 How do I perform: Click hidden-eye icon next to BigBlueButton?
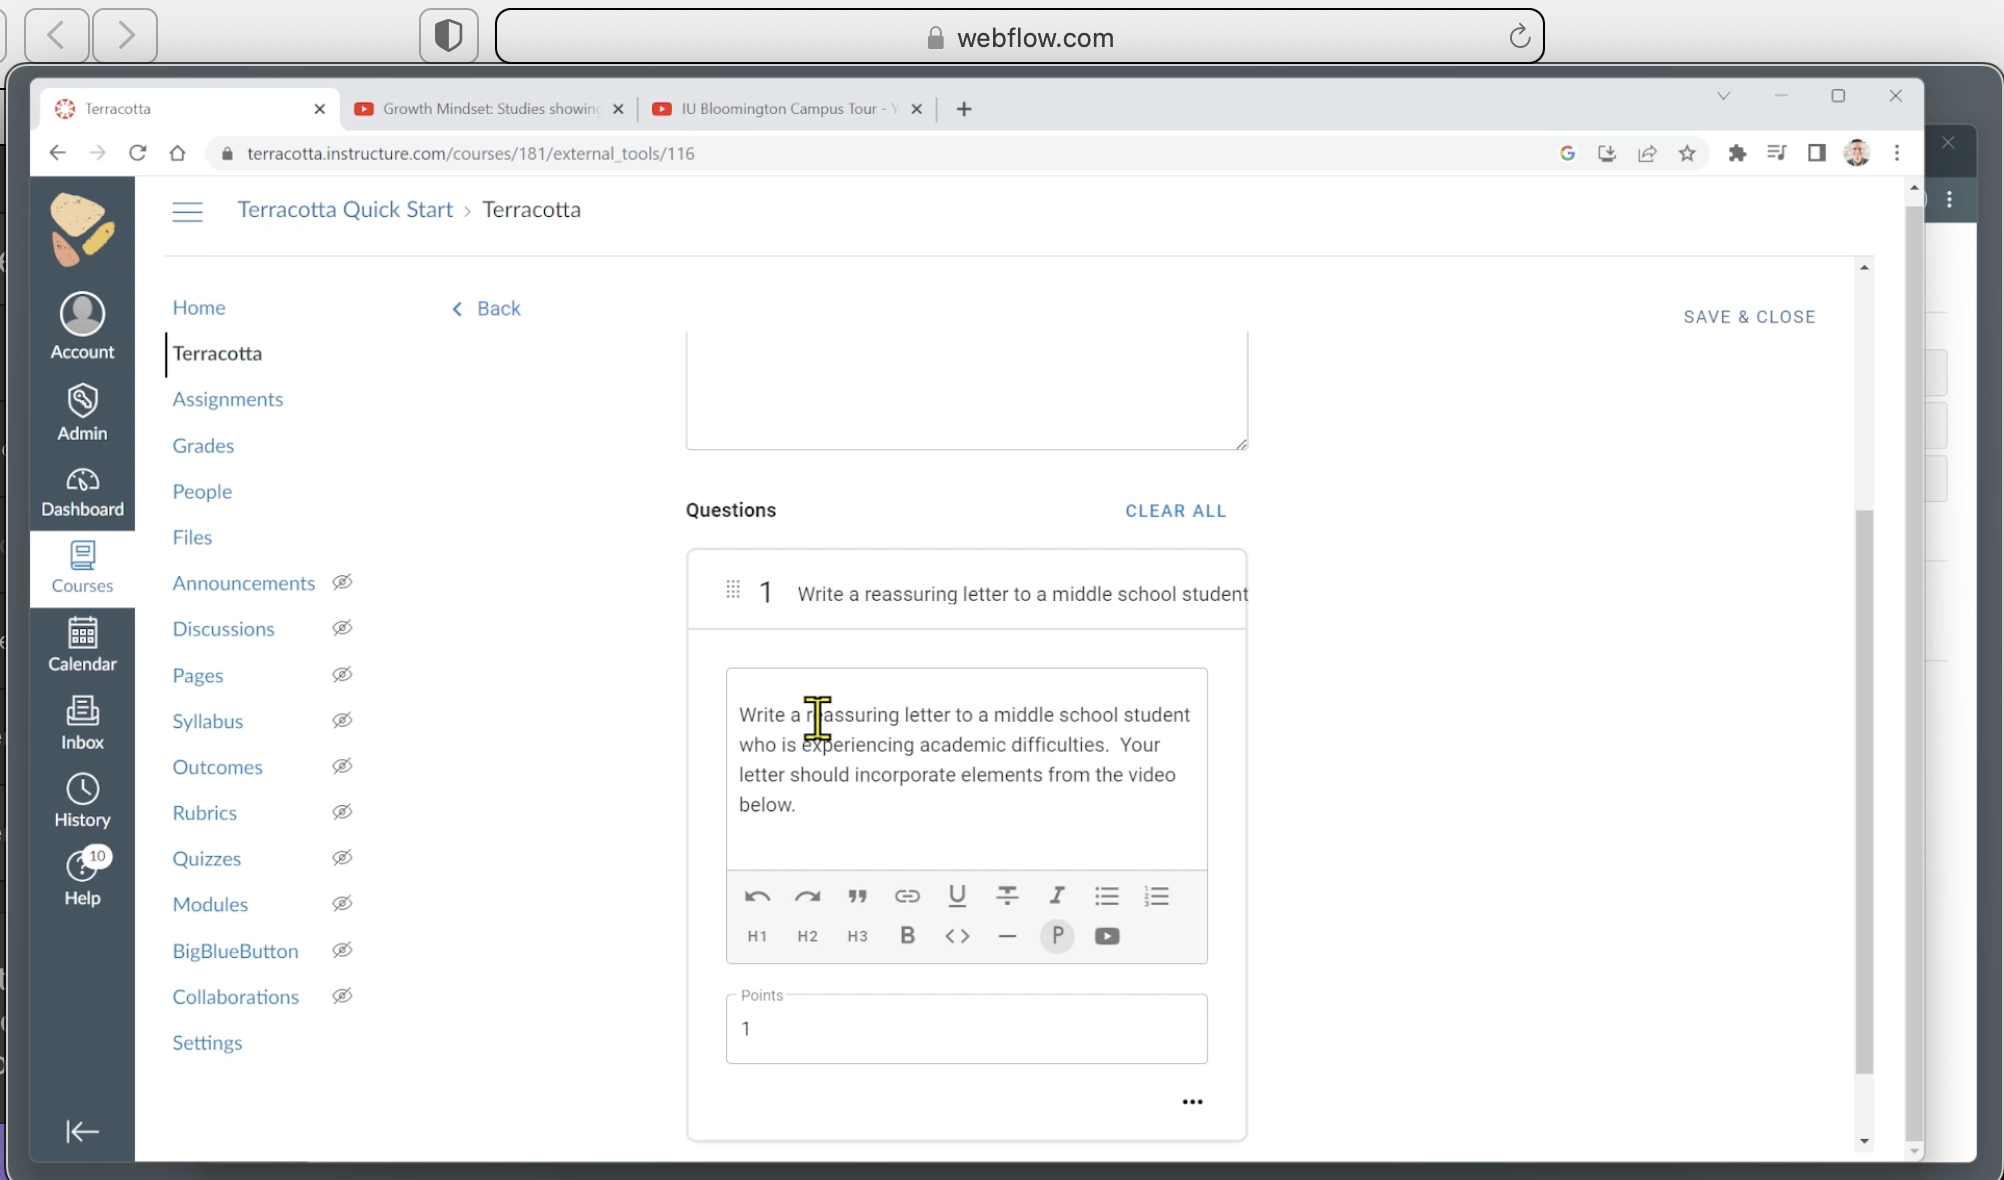click(342, 950)
